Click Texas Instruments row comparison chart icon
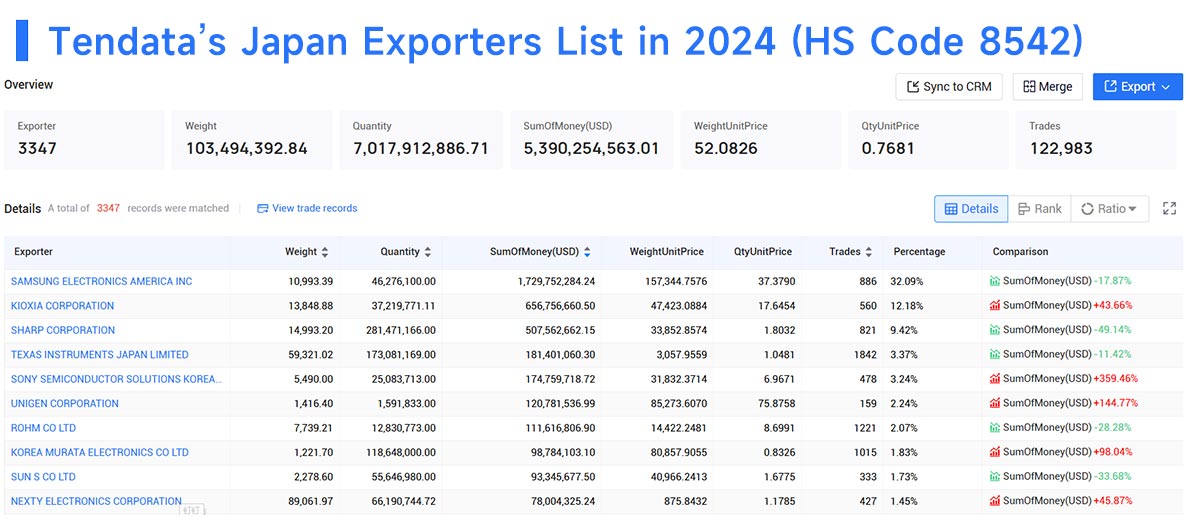The width and height of the screenshot is (1190, 522). pyautogui.click(x=995, y=354)
